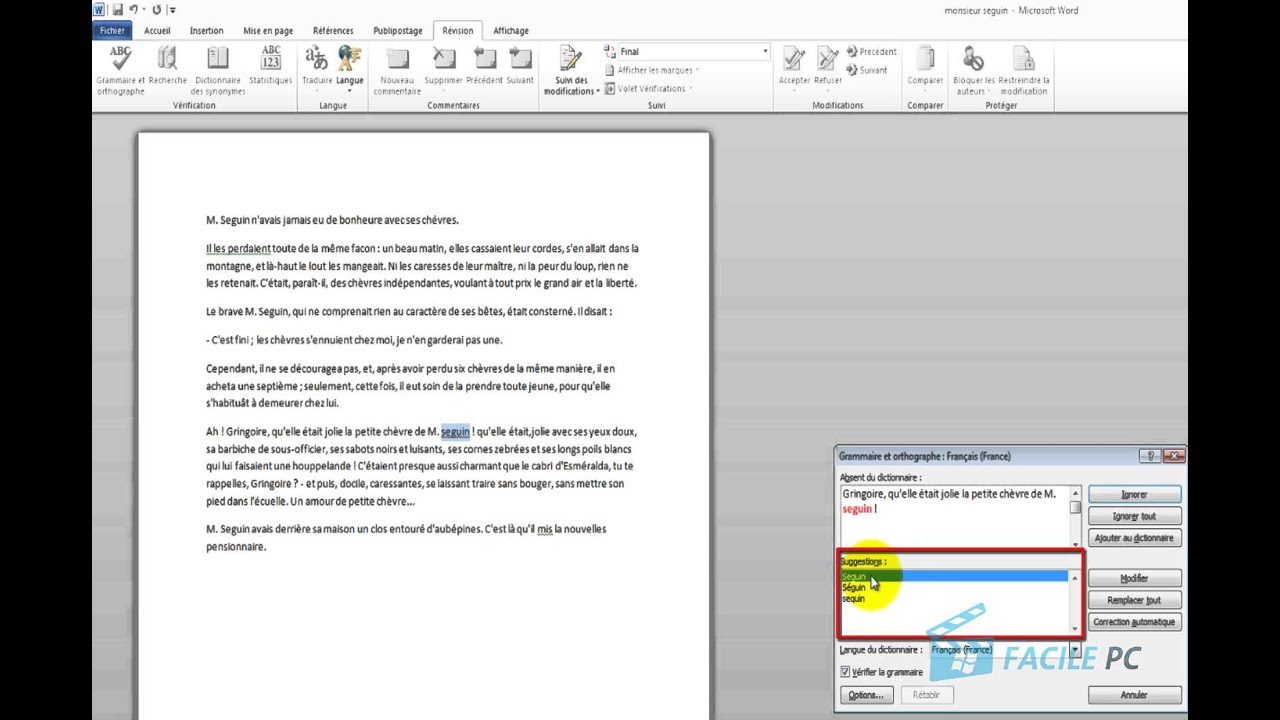
Task: Save document with the floppy disk icon
Action: 117,10
